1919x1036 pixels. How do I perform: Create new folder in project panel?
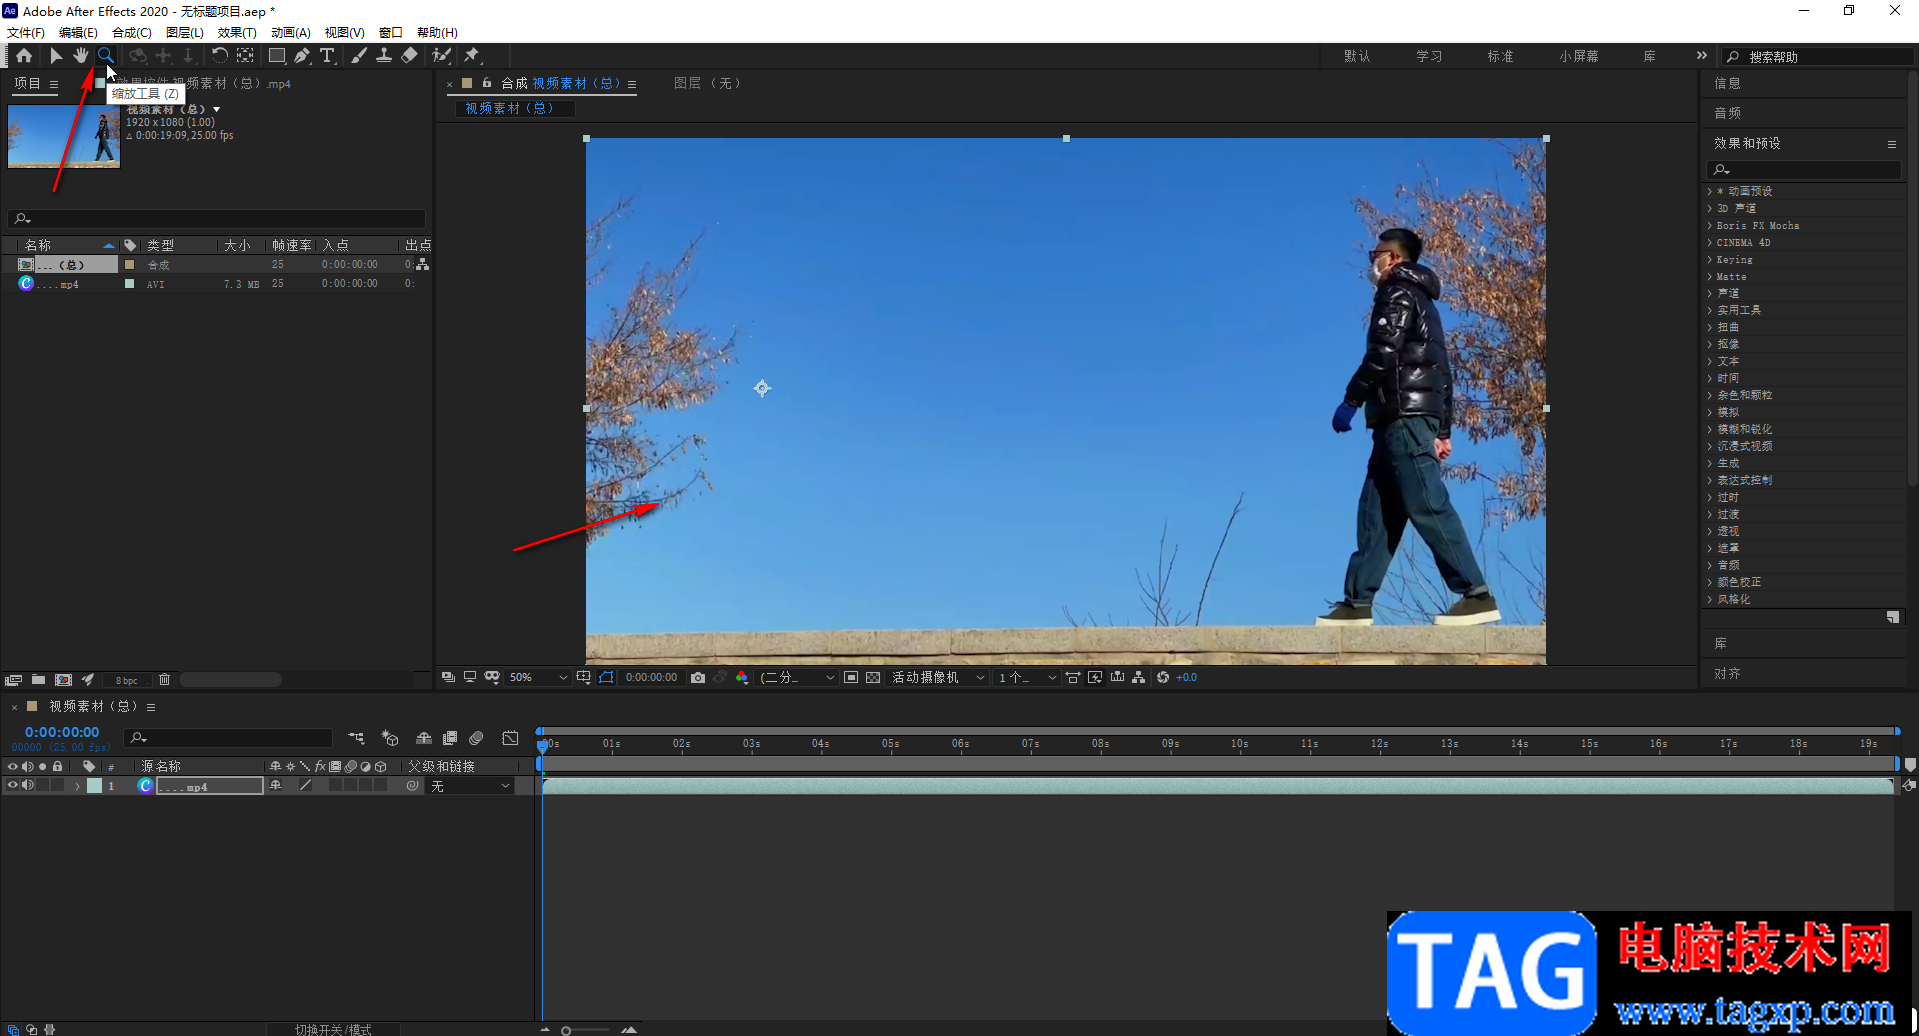(38, 680)
